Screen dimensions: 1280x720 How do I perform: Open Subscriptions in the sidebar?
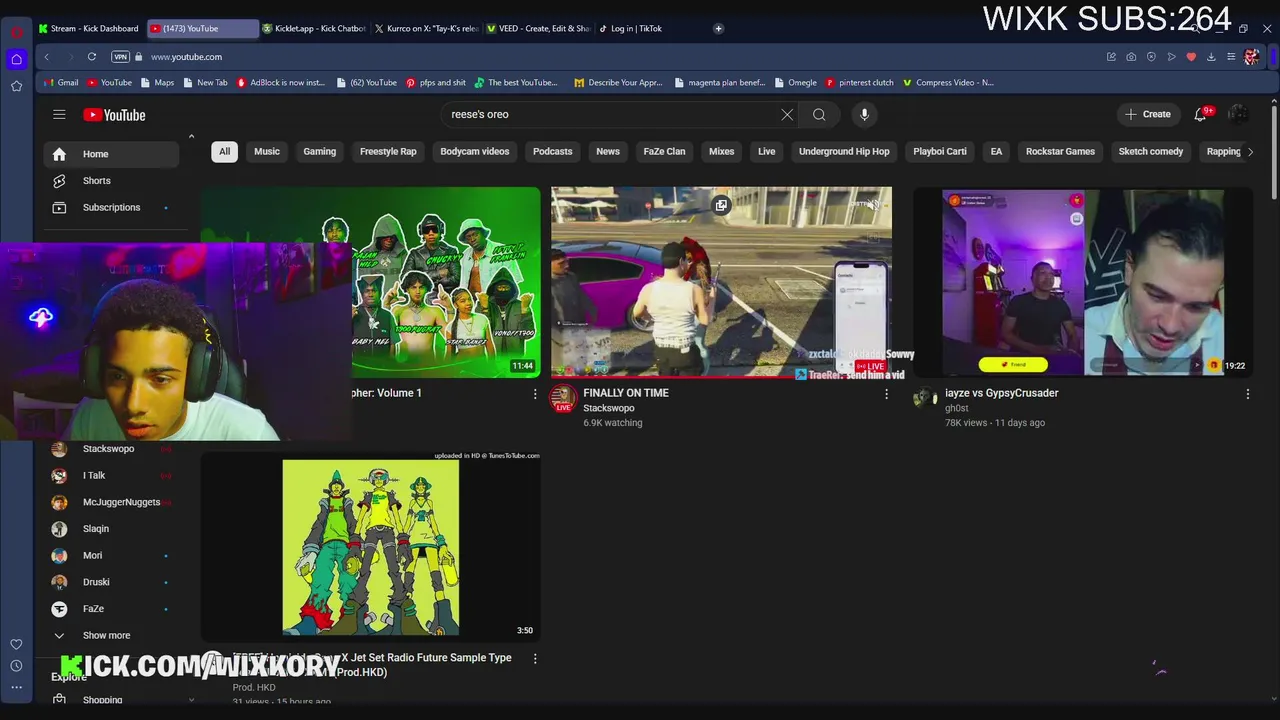112,208
